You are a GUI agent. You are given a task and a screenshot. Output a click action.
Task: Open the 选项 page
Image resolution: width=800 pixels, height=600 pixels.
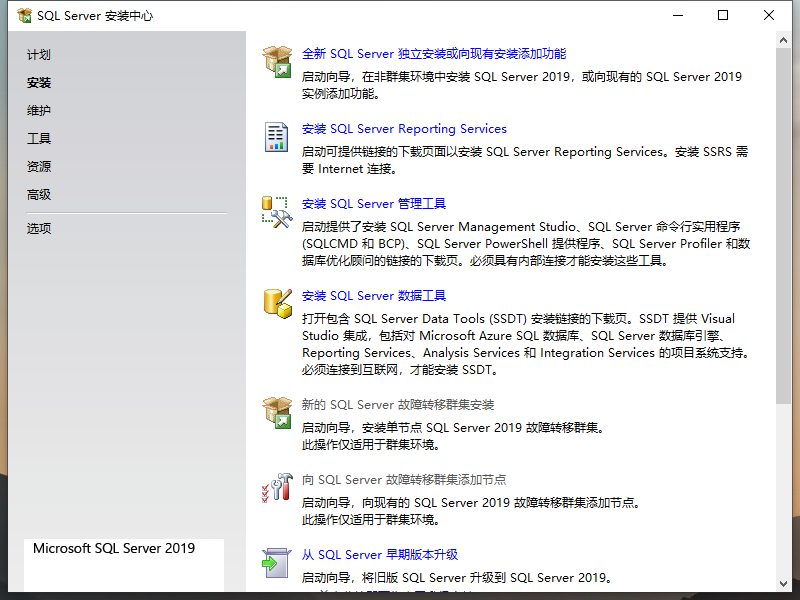click(39, 228)
